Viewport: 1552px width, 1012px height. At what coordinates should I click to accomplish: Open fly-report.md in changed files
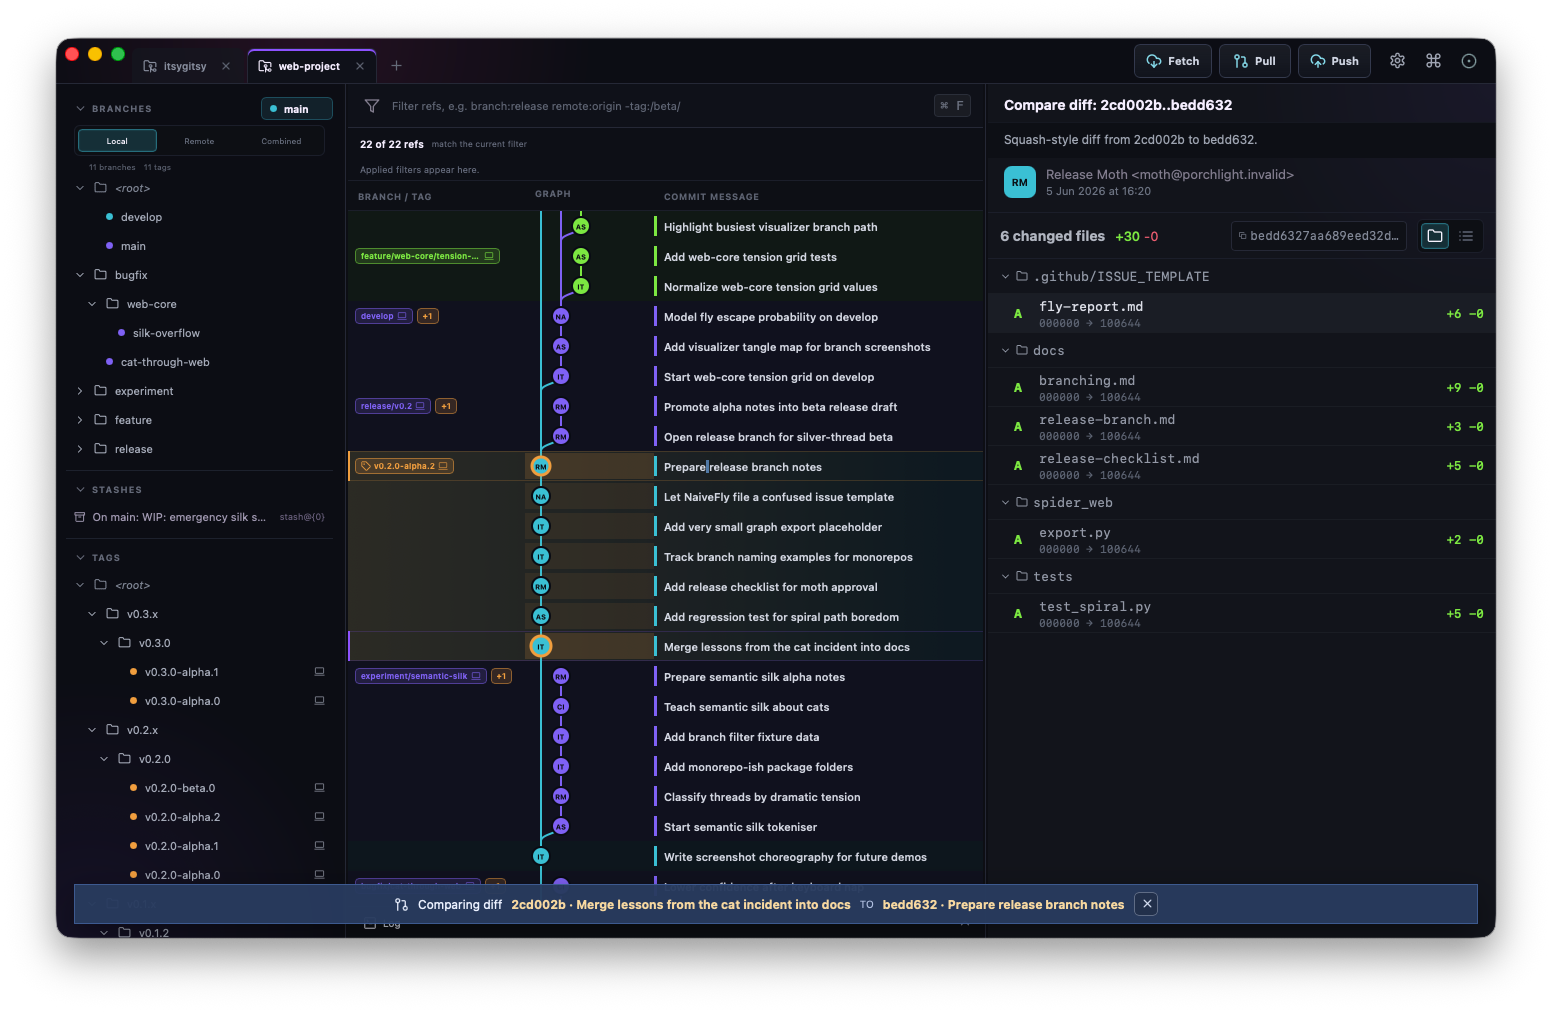(1240, 314)
